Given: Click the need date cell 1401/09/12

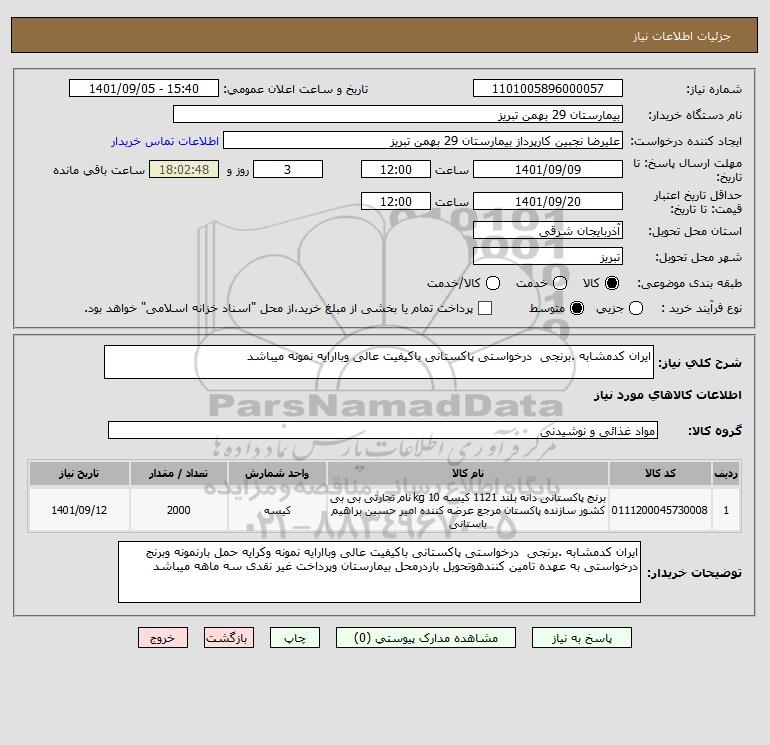Looking at the screenshot, I should pos(79,510).
